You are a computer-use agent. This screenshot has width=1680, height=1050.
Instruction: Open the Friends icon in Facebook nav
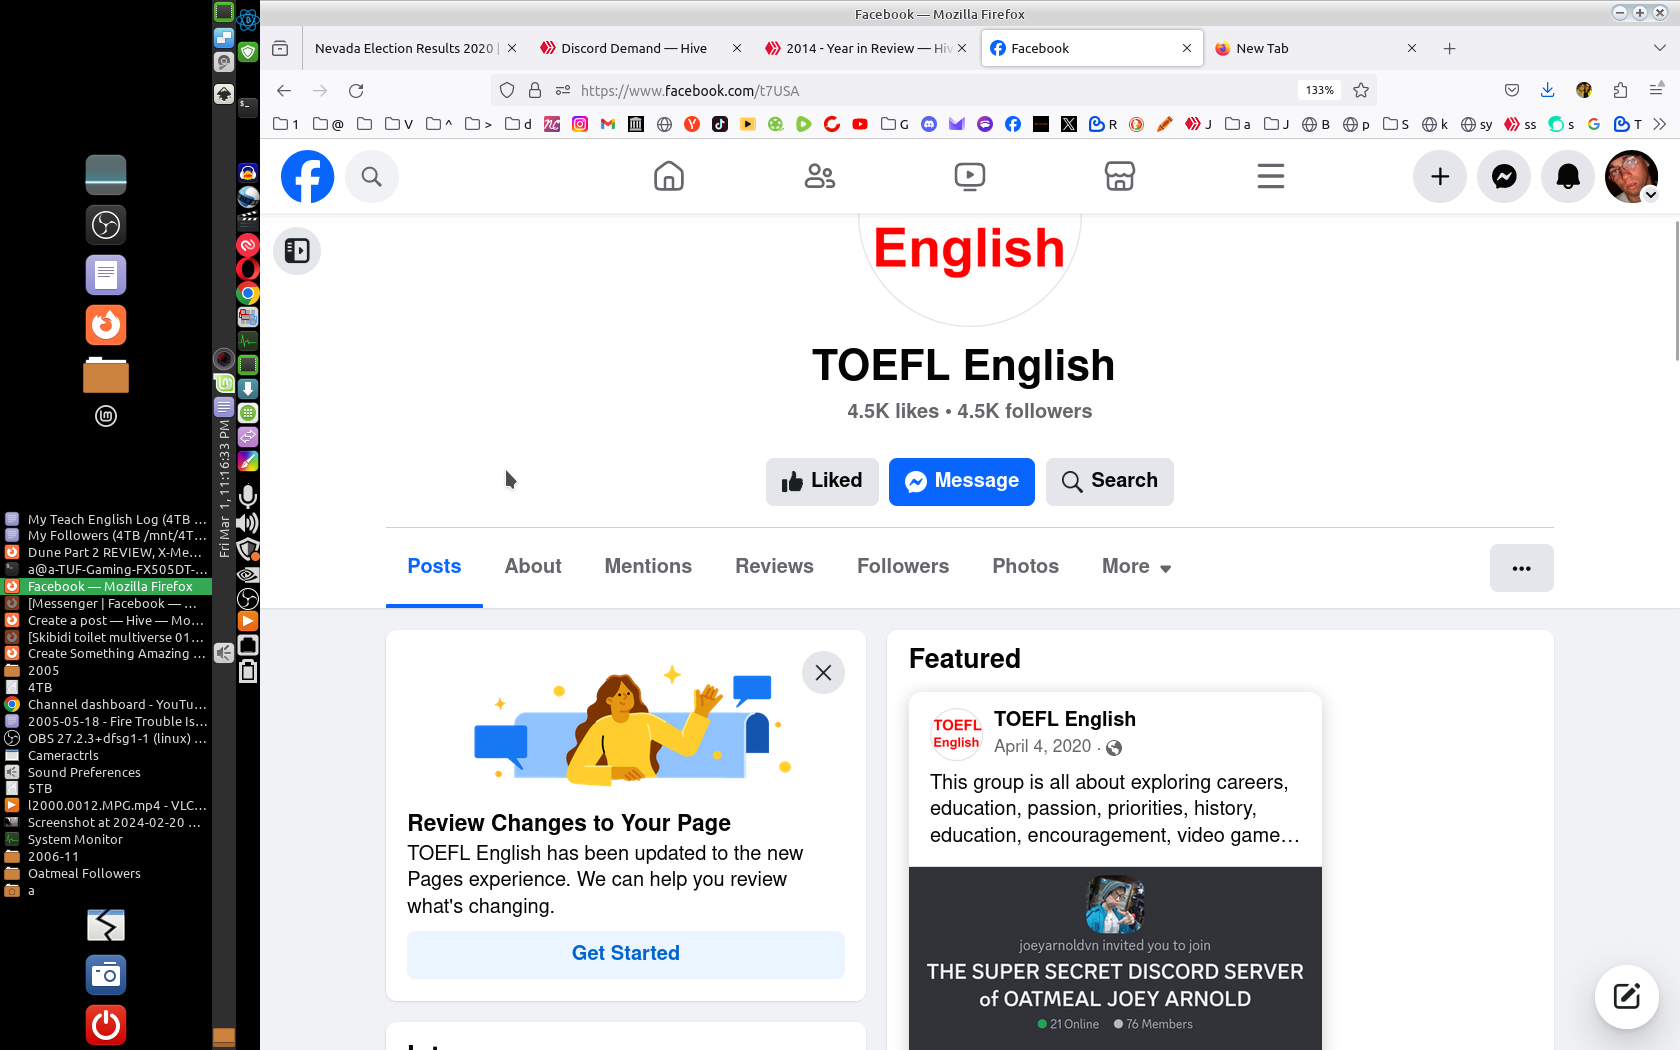pyautogui.click(x=820, y=177)
